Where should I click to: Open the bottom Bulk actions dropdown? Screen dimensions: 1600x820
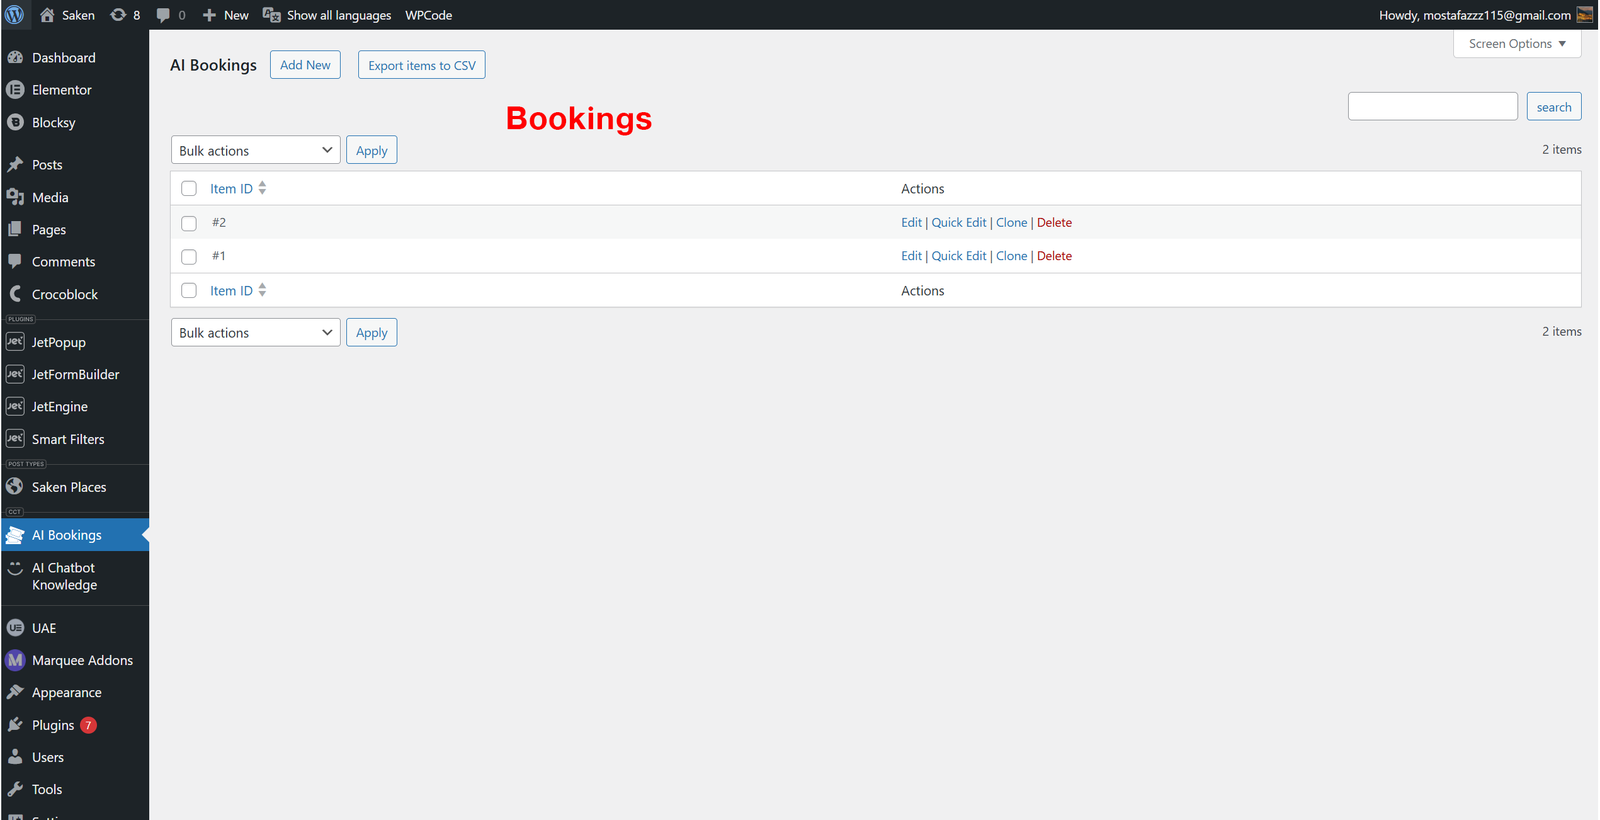click(255, 333)
